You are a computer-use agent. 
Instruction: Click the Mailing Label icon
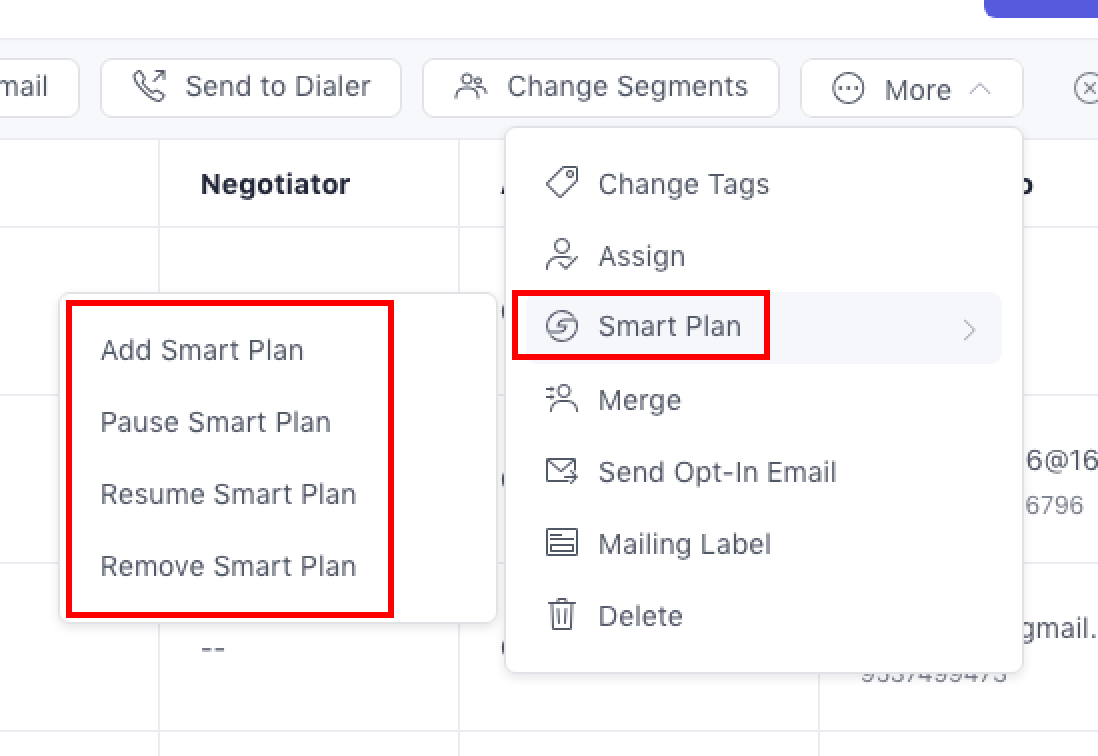point(562,543)
